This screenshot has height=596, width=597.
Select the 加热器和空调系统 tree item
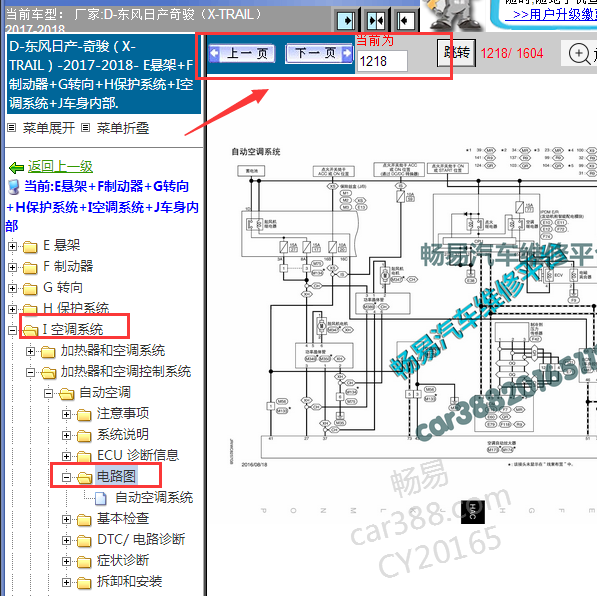click(113, 350)
